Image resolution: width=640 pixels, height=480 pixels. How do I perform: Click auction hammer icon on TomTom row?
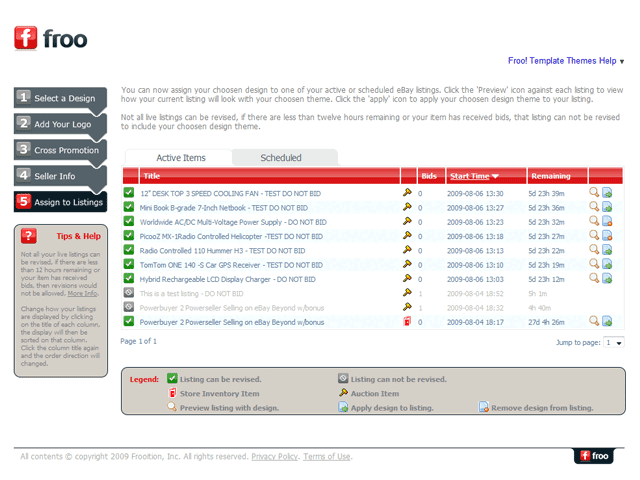click(x=407, y=264)
